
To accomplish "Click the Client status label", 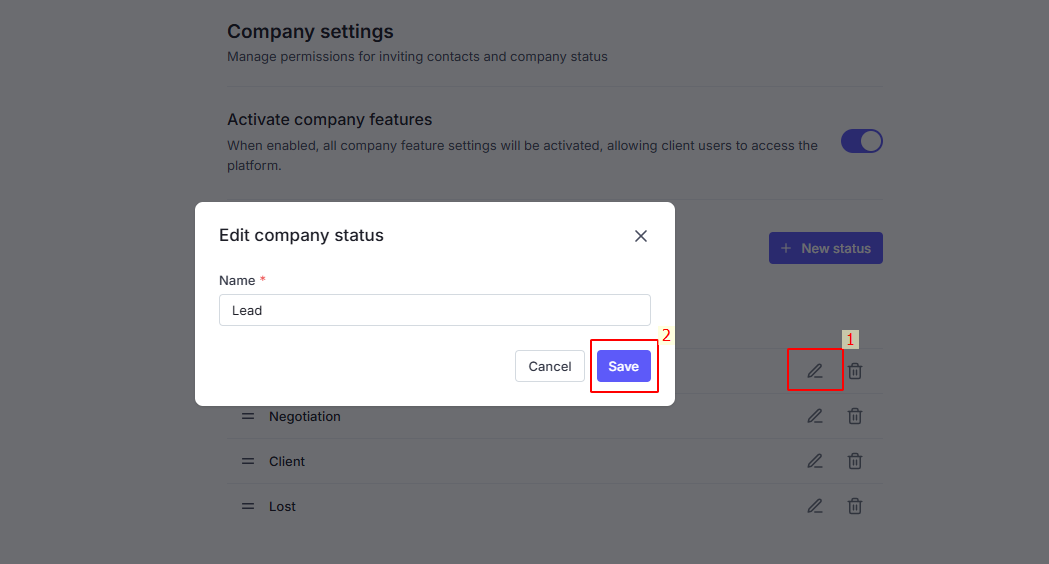I will 287,461.
